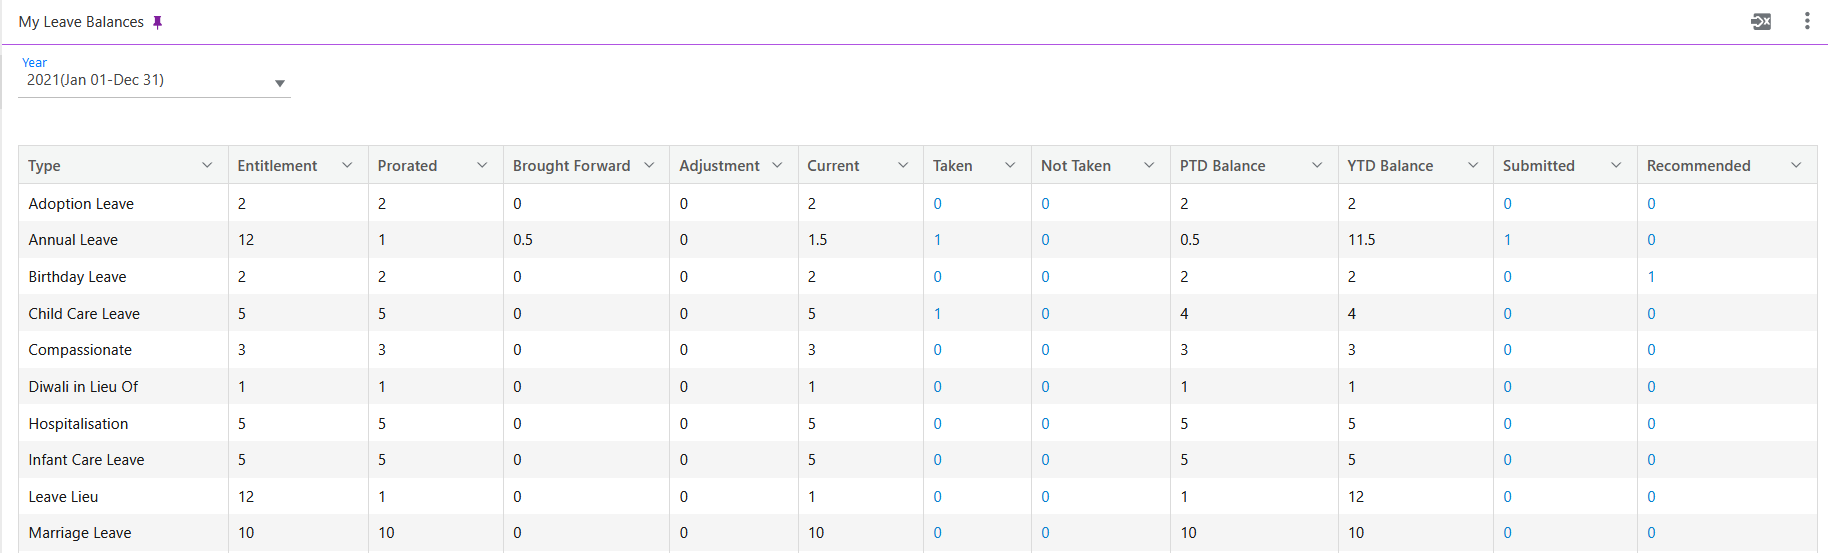Expand the Type column header menu
Image resolution: width=1828 pixels, height=553 pixels.
pyautogui.click(x=207, y=165)
